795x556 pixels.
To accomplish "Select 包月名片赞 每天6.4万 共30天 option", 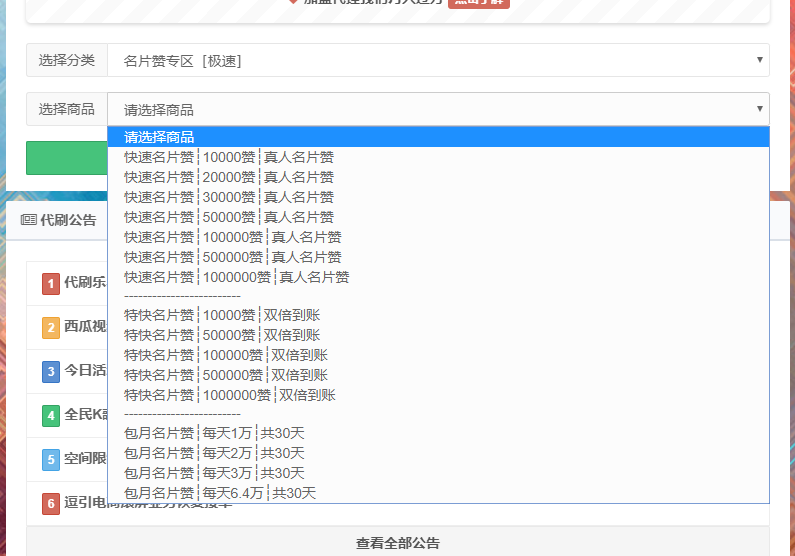I will 220,493.
